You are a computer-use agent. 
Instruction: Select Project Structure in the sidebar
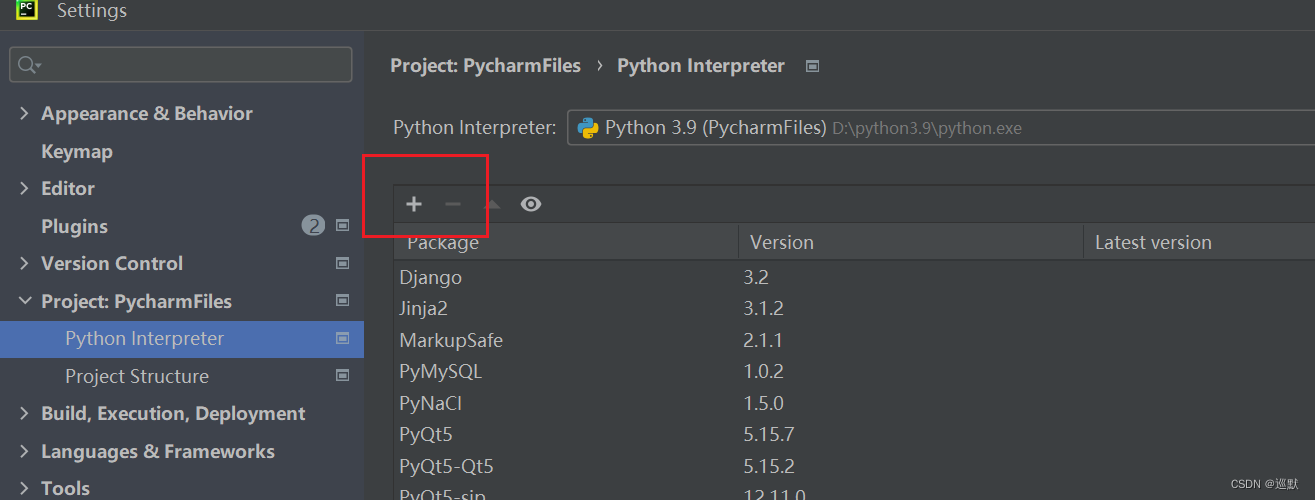[137, 376]
